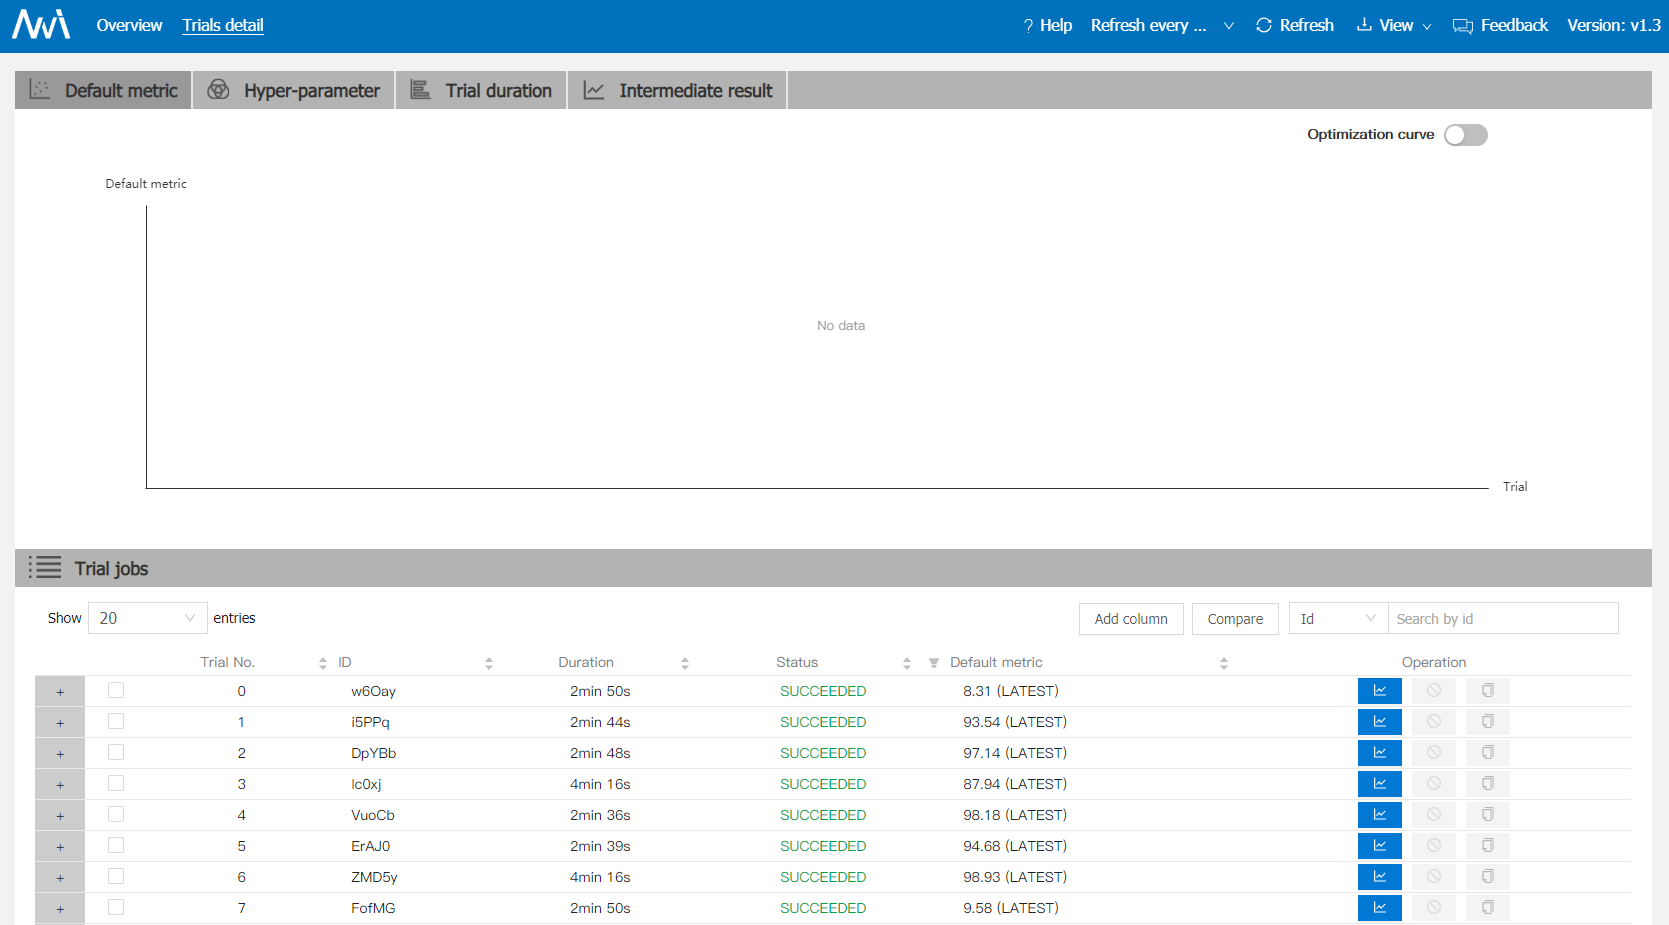Screen dimensions: 1669x925
Task: Click the kill icon for trial DpYBb
Action: pos(1433,752)
